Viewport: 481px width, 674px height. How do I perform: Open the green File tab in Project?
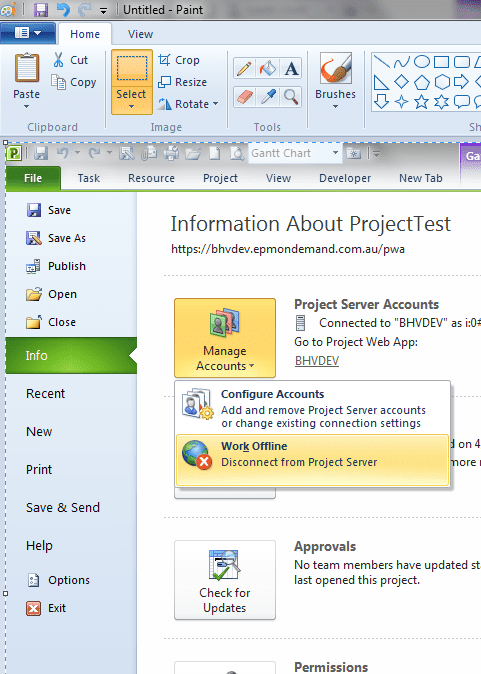point(33,178)
